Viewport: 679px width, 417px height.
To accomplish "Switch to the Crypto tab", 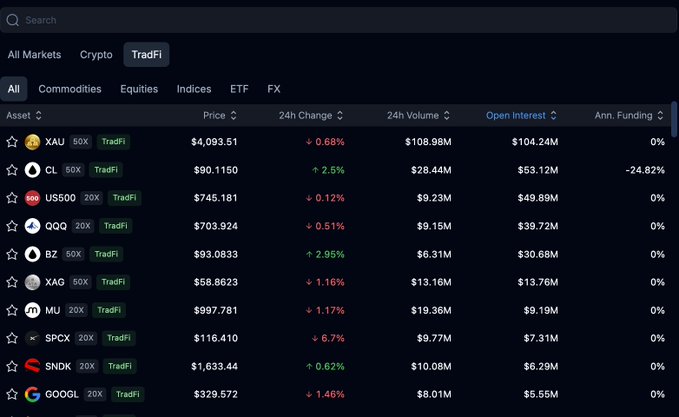I will coord(96,55).
